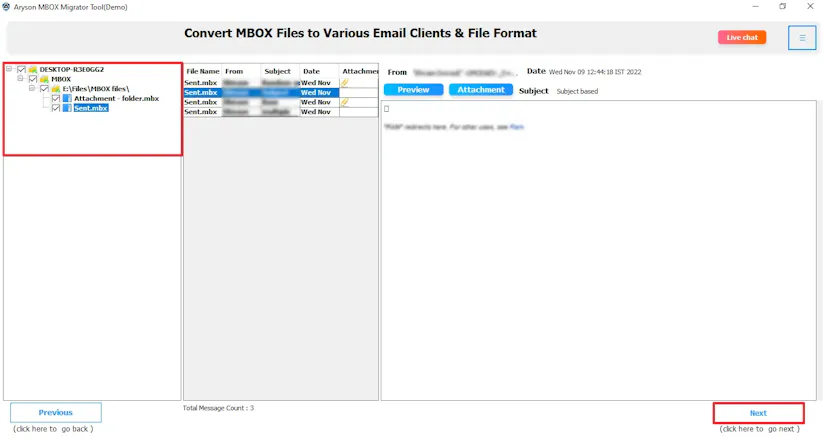Collapse the E:\Files\MBOX files node
Screen dimensions: 826x440
[32, 88]
